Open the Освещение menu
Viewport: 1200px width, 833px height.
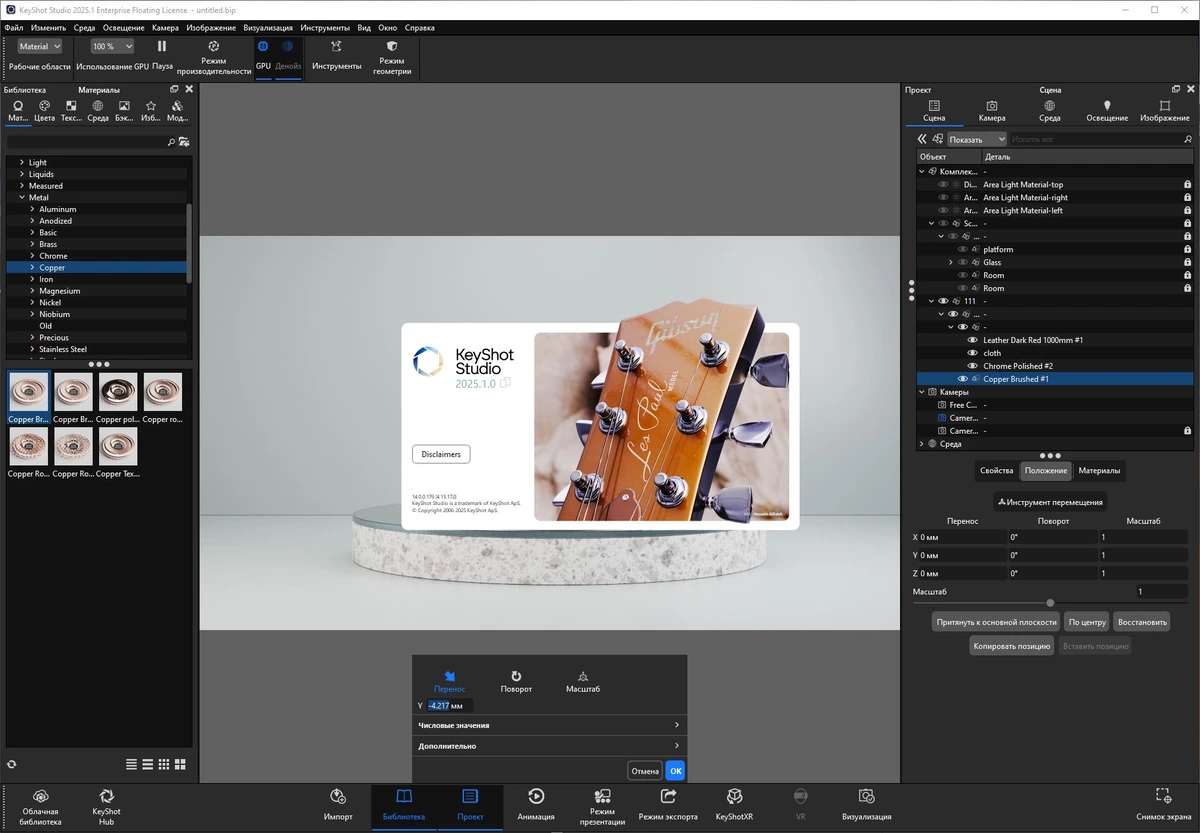(x=124, y=28)
